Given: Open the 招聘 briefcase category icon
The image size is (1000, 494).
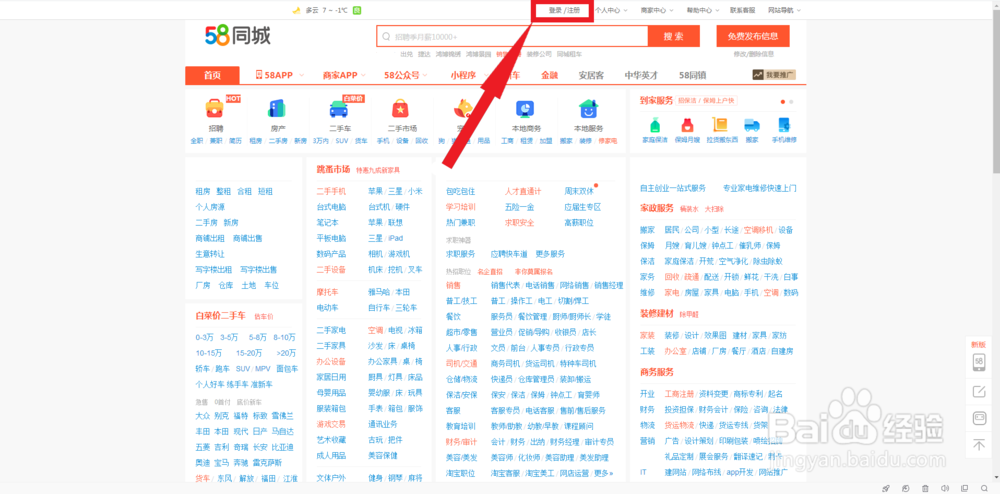Looking at the screenshot, I should tap(215, 109).
